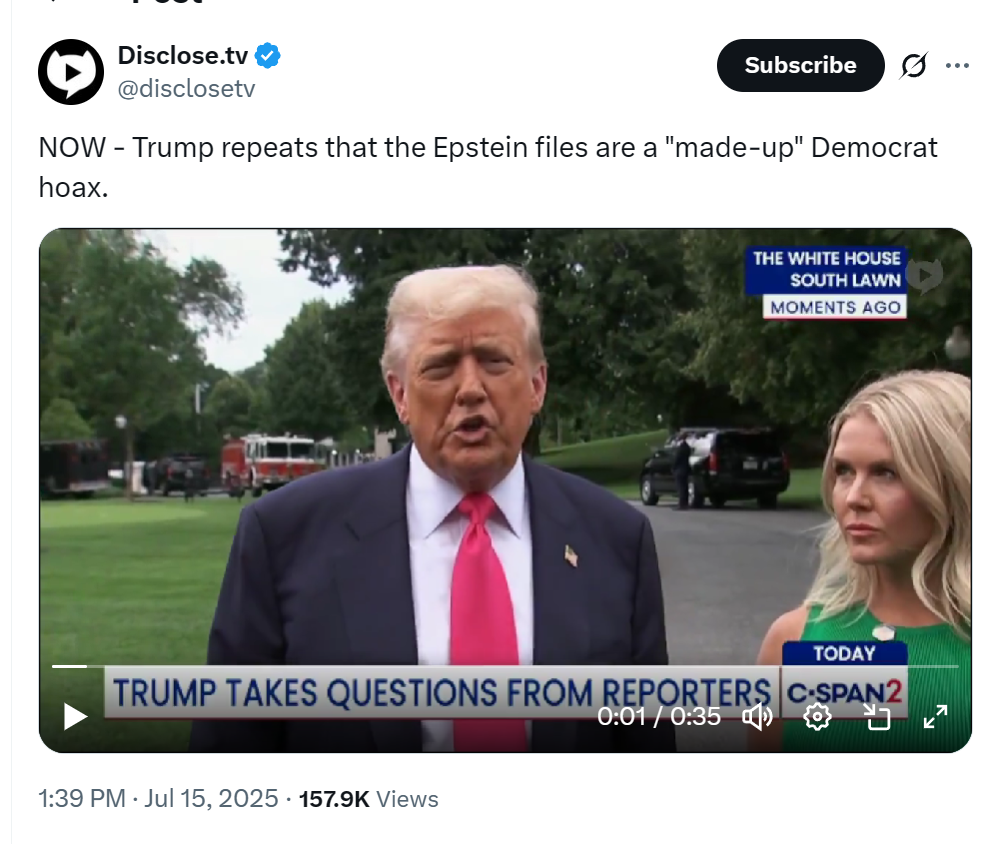This screenshot has height=844, width=992.
Task: Open the post's more options ellipsis
Action: (x=957, y=65)
